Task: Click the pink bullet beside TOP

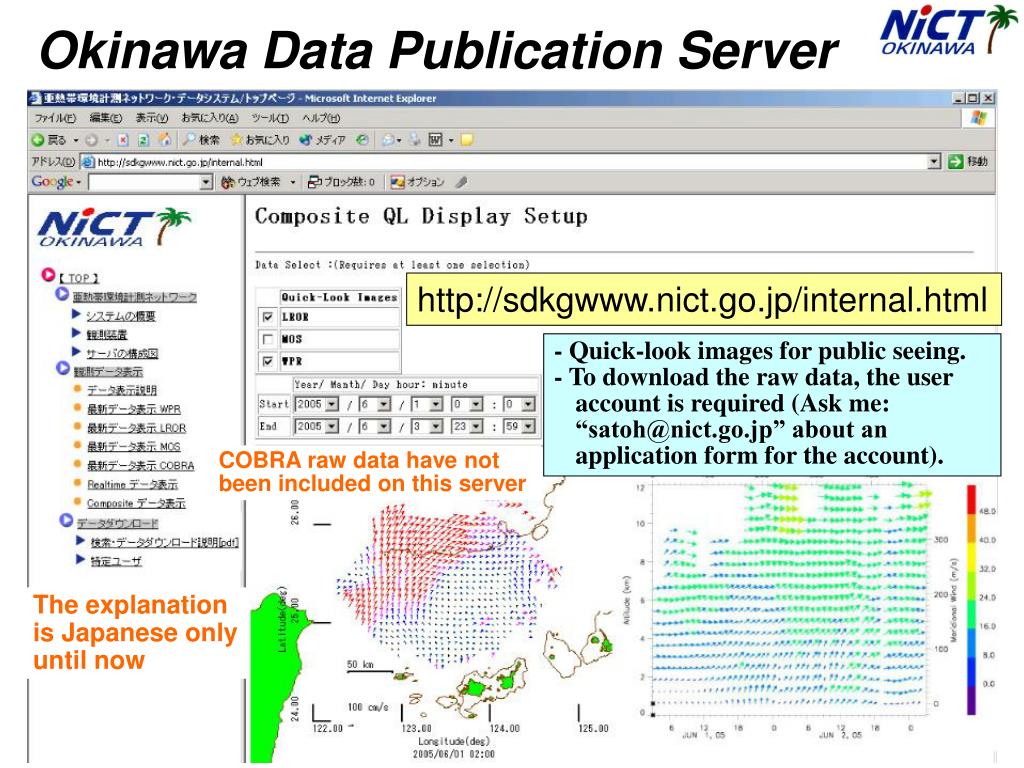Action: pyautogui.click(x=48, y=275)
